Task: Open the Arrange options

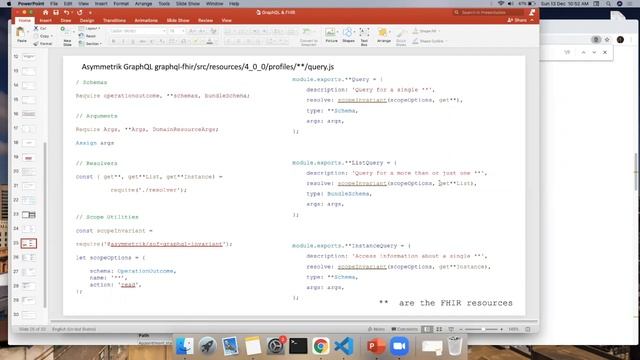Action: 383,35
